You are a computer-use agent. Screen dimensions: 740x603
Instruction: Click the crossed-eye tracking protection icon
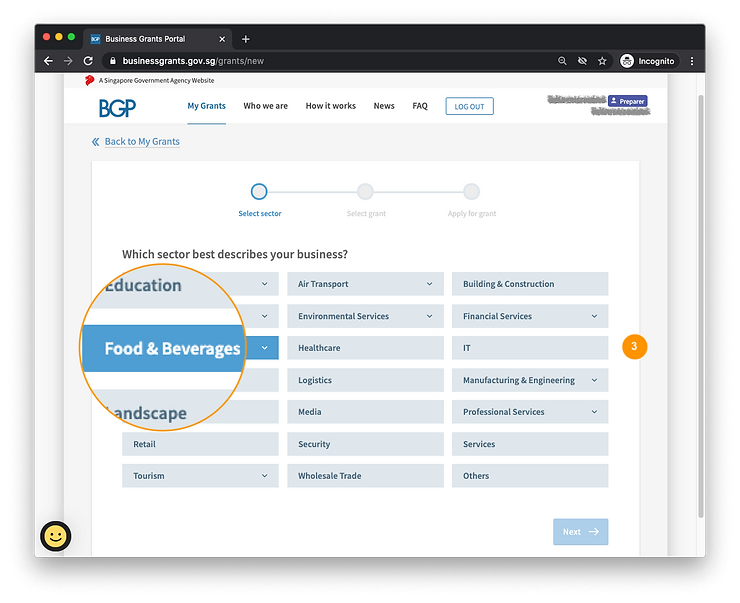[x=582, y=61]
